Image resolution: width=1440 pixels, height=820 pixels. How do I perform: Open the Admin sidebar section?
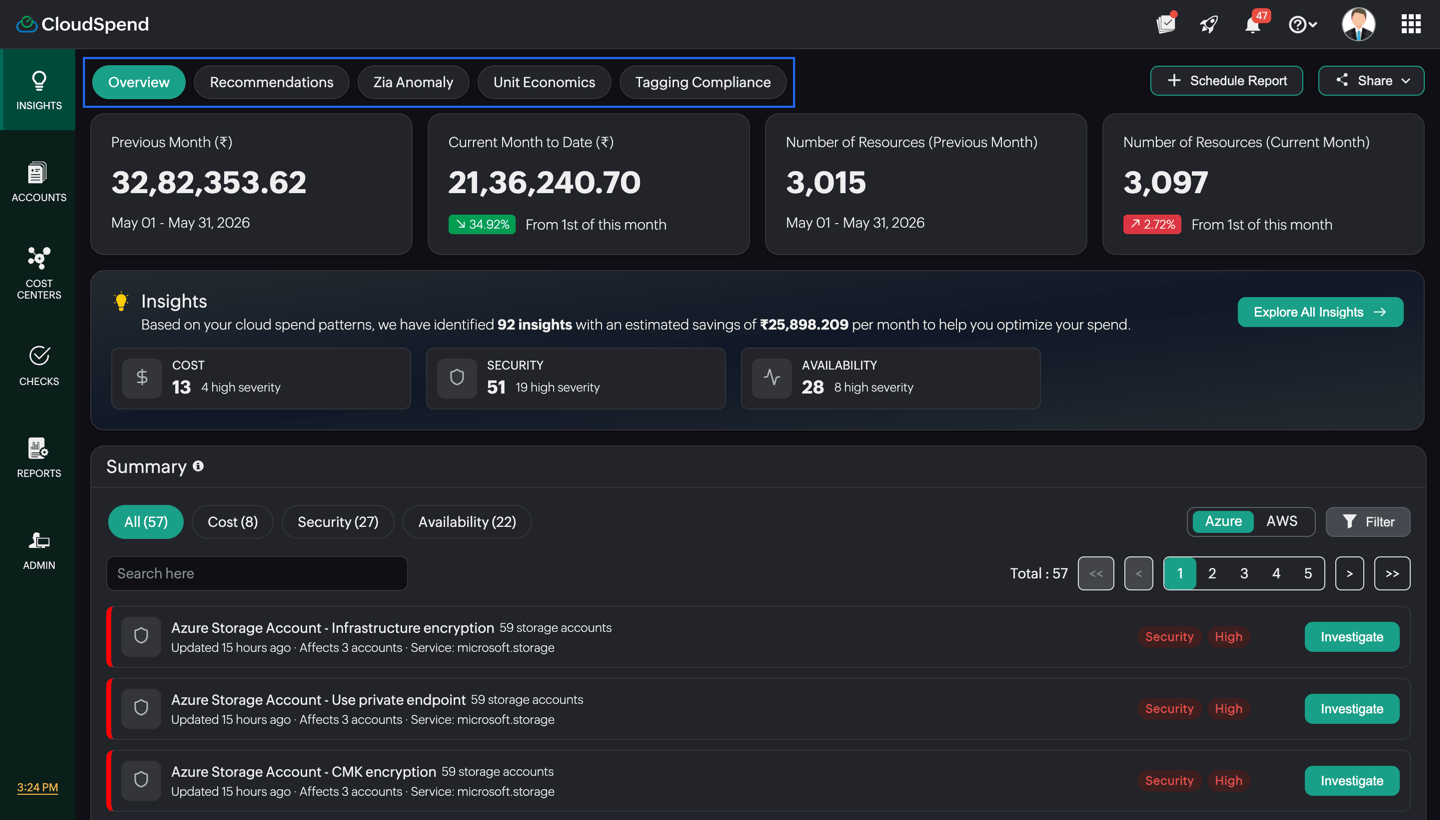click(x=38, y=550)
